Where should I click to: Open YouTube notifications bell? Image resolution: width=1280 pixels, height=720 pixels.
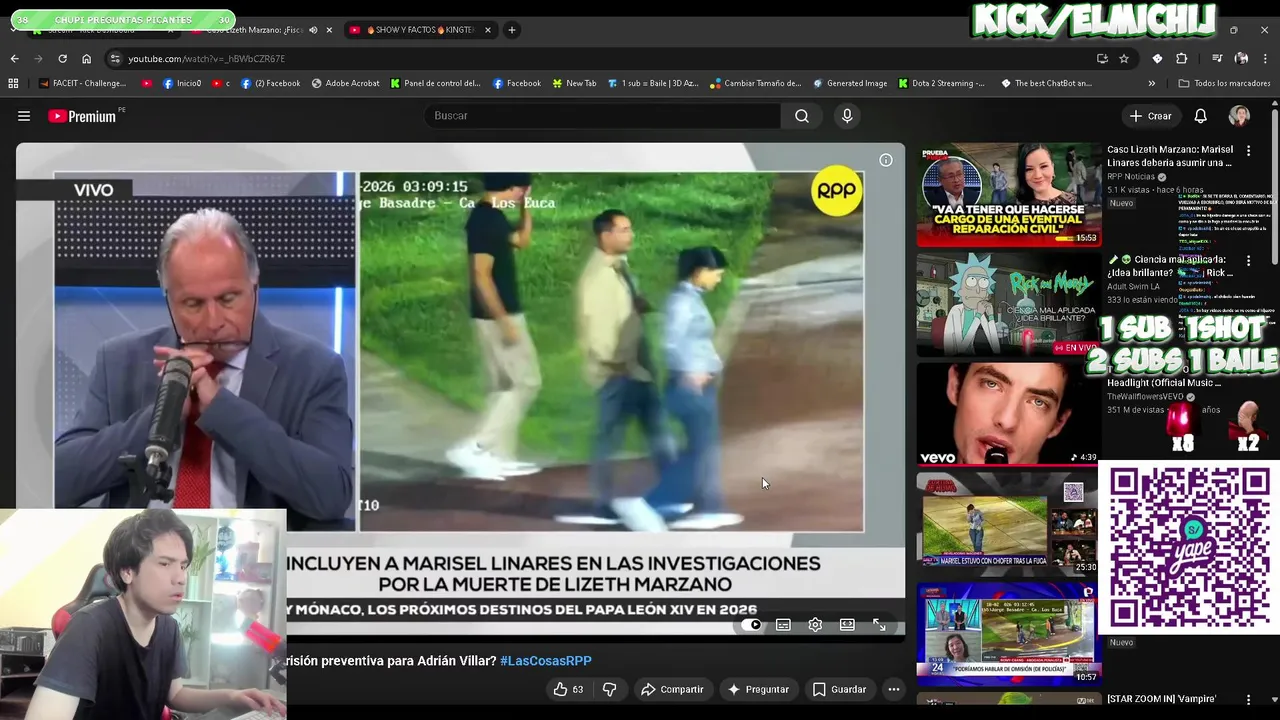[x=1200, y=116]
